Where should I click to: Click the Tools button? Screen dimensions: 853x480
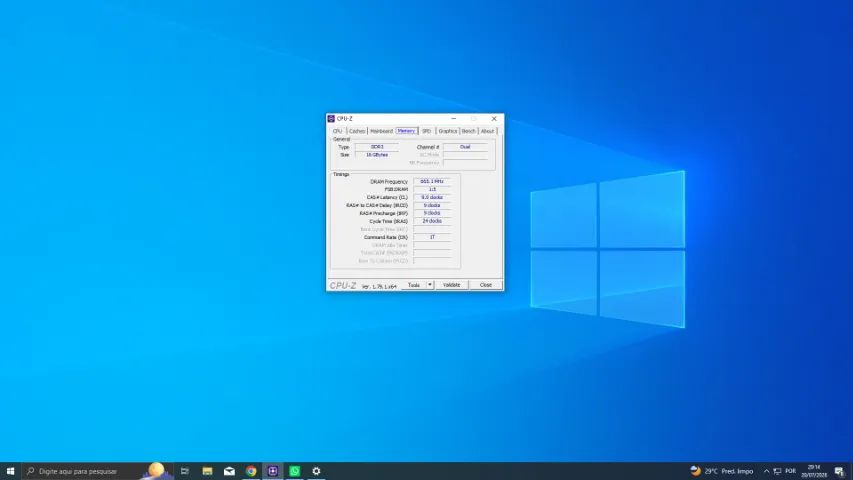[x=413, y=285]
